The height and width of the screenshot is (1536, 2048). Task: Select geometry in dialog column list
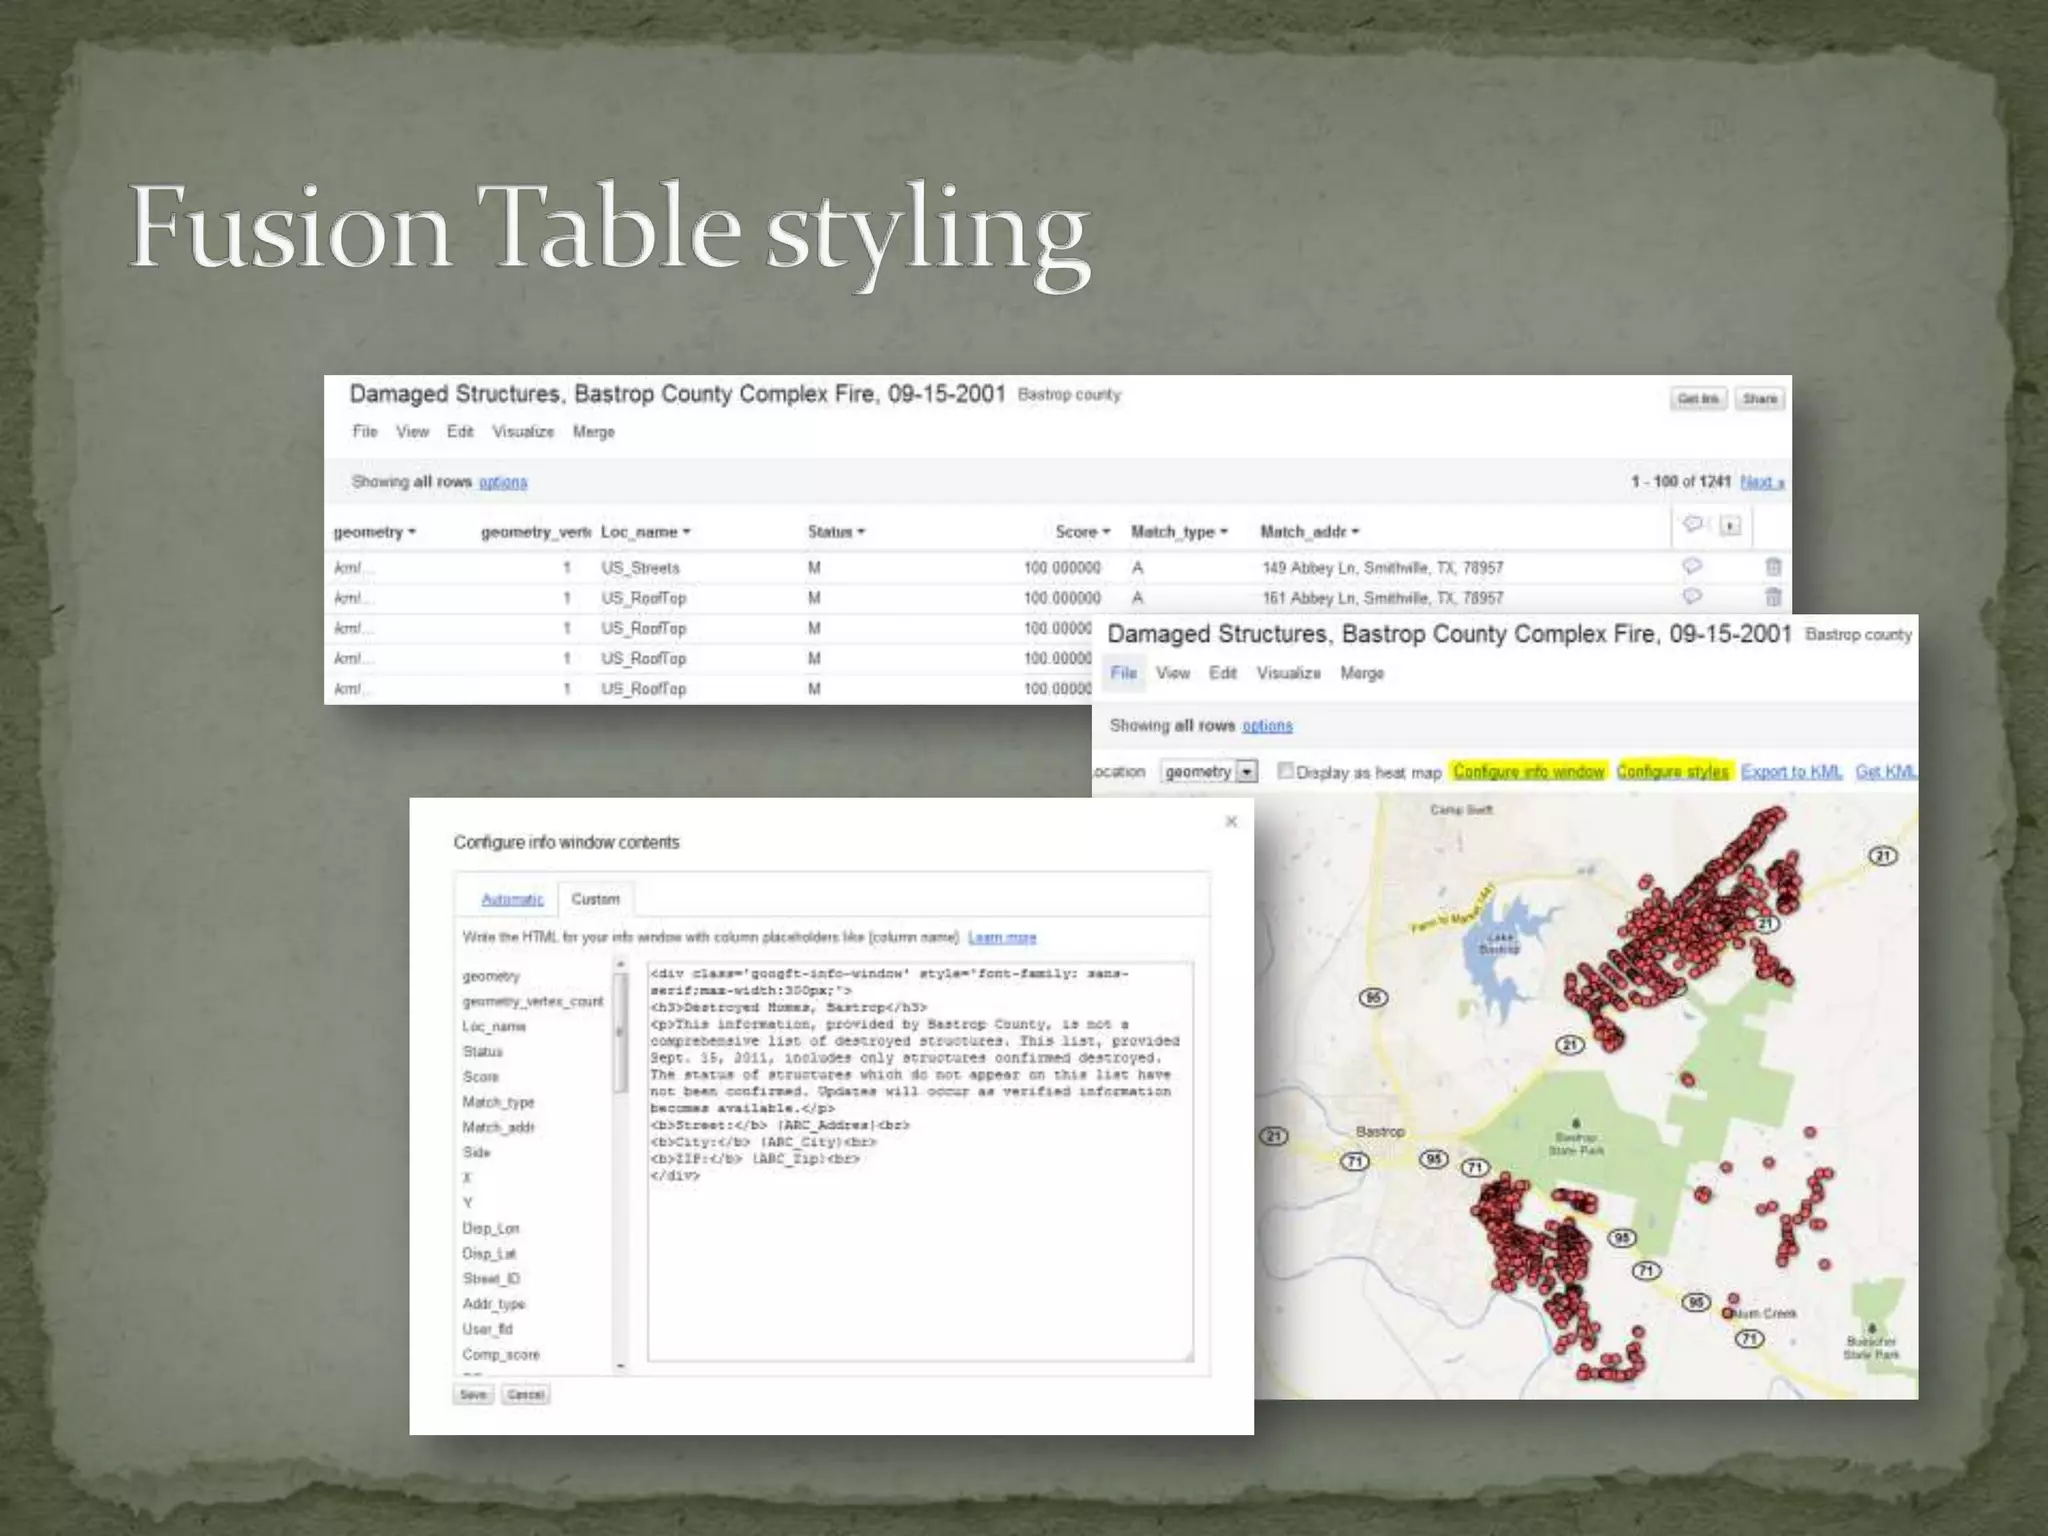(491, 976)
